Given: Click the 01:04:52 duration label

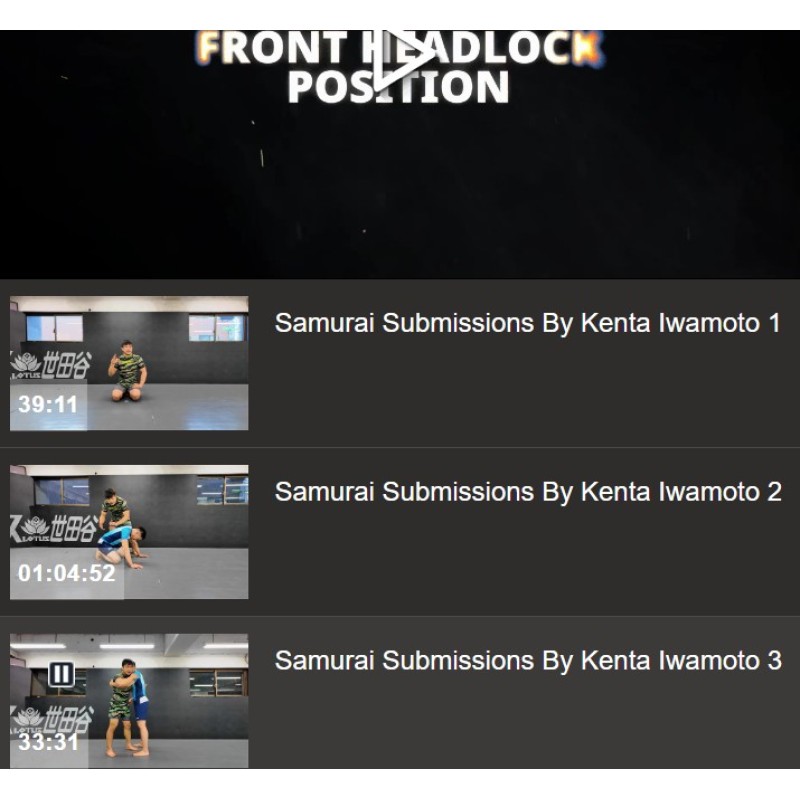Looking at the screenshot, I should click(67, 573).
